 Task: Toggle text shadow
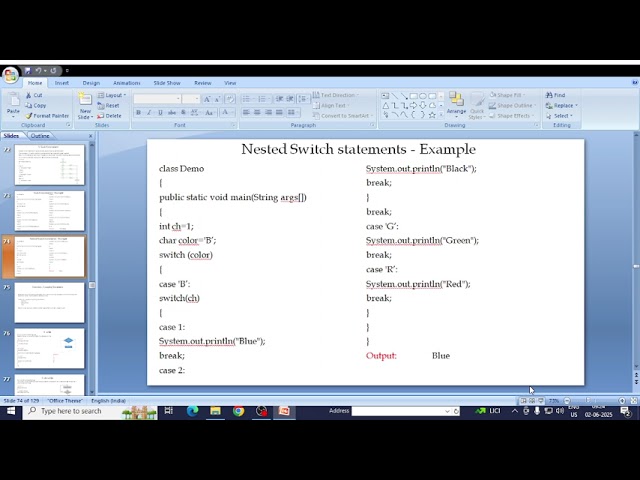coord(183,112)
